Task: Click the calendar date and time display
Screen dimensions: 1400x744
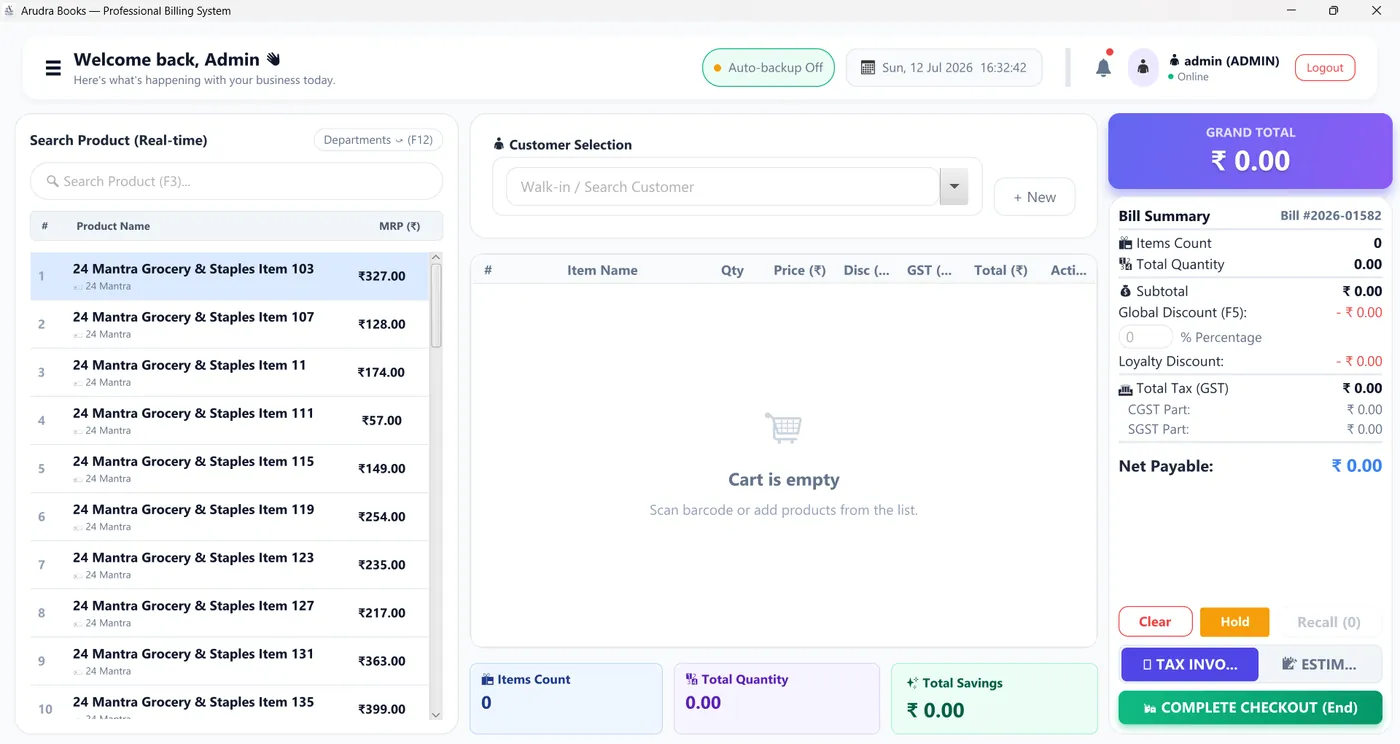Action: 944,68
